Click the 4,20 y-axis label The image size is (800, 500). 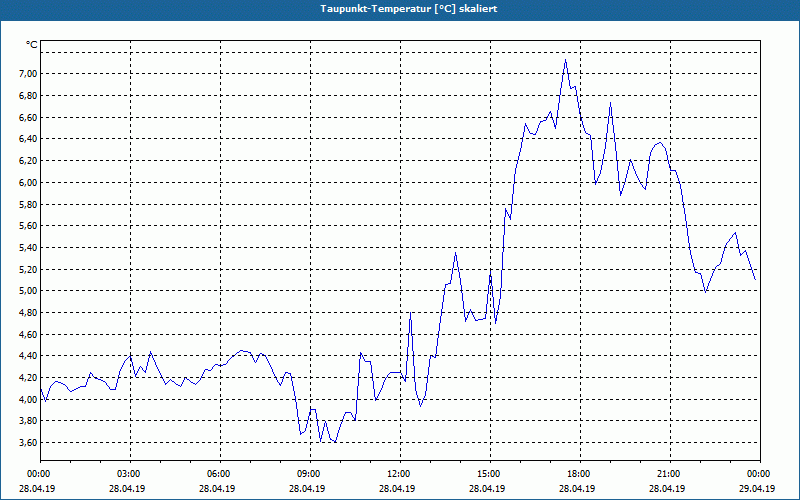click(x=29, y=378)
